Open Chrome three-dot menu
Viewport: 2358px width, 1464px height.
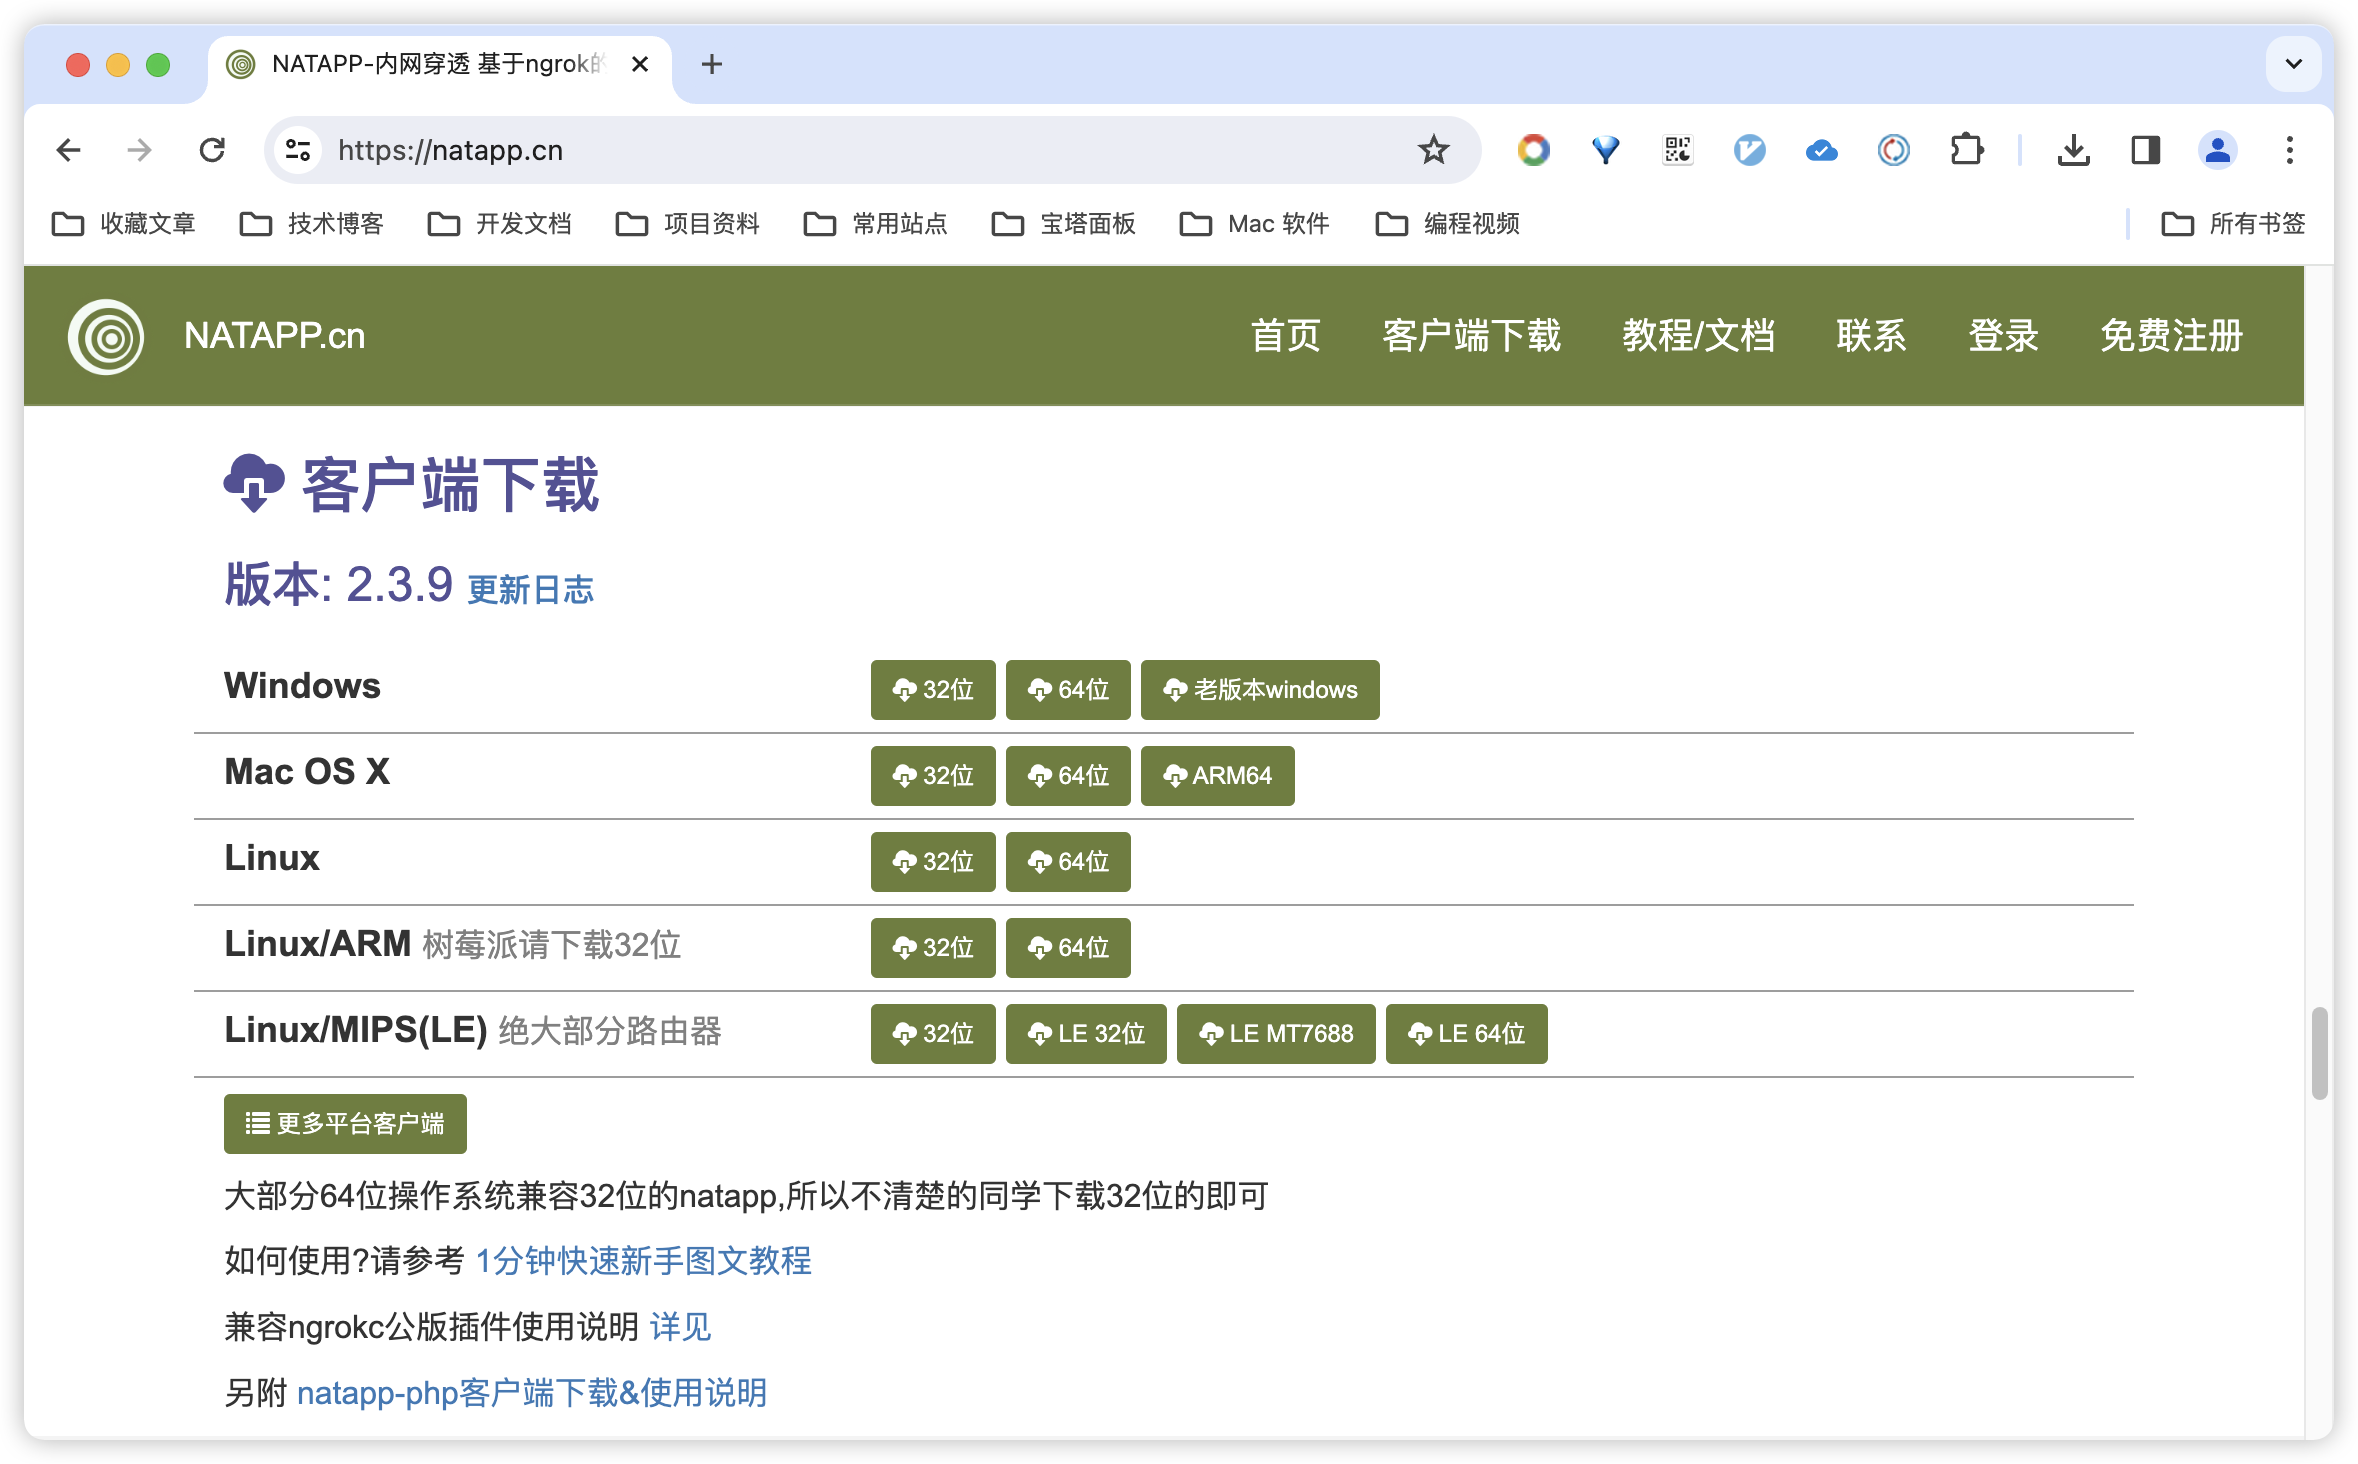point(2289,150)
